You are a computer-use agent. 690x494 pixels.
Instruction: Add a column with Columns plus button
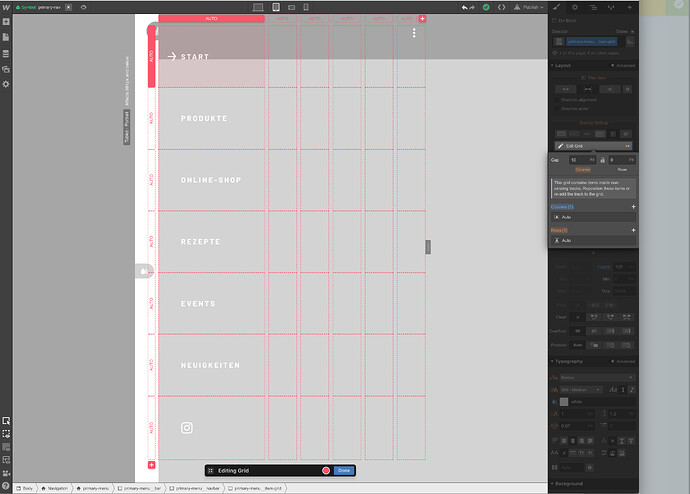(x=633, y=207)
